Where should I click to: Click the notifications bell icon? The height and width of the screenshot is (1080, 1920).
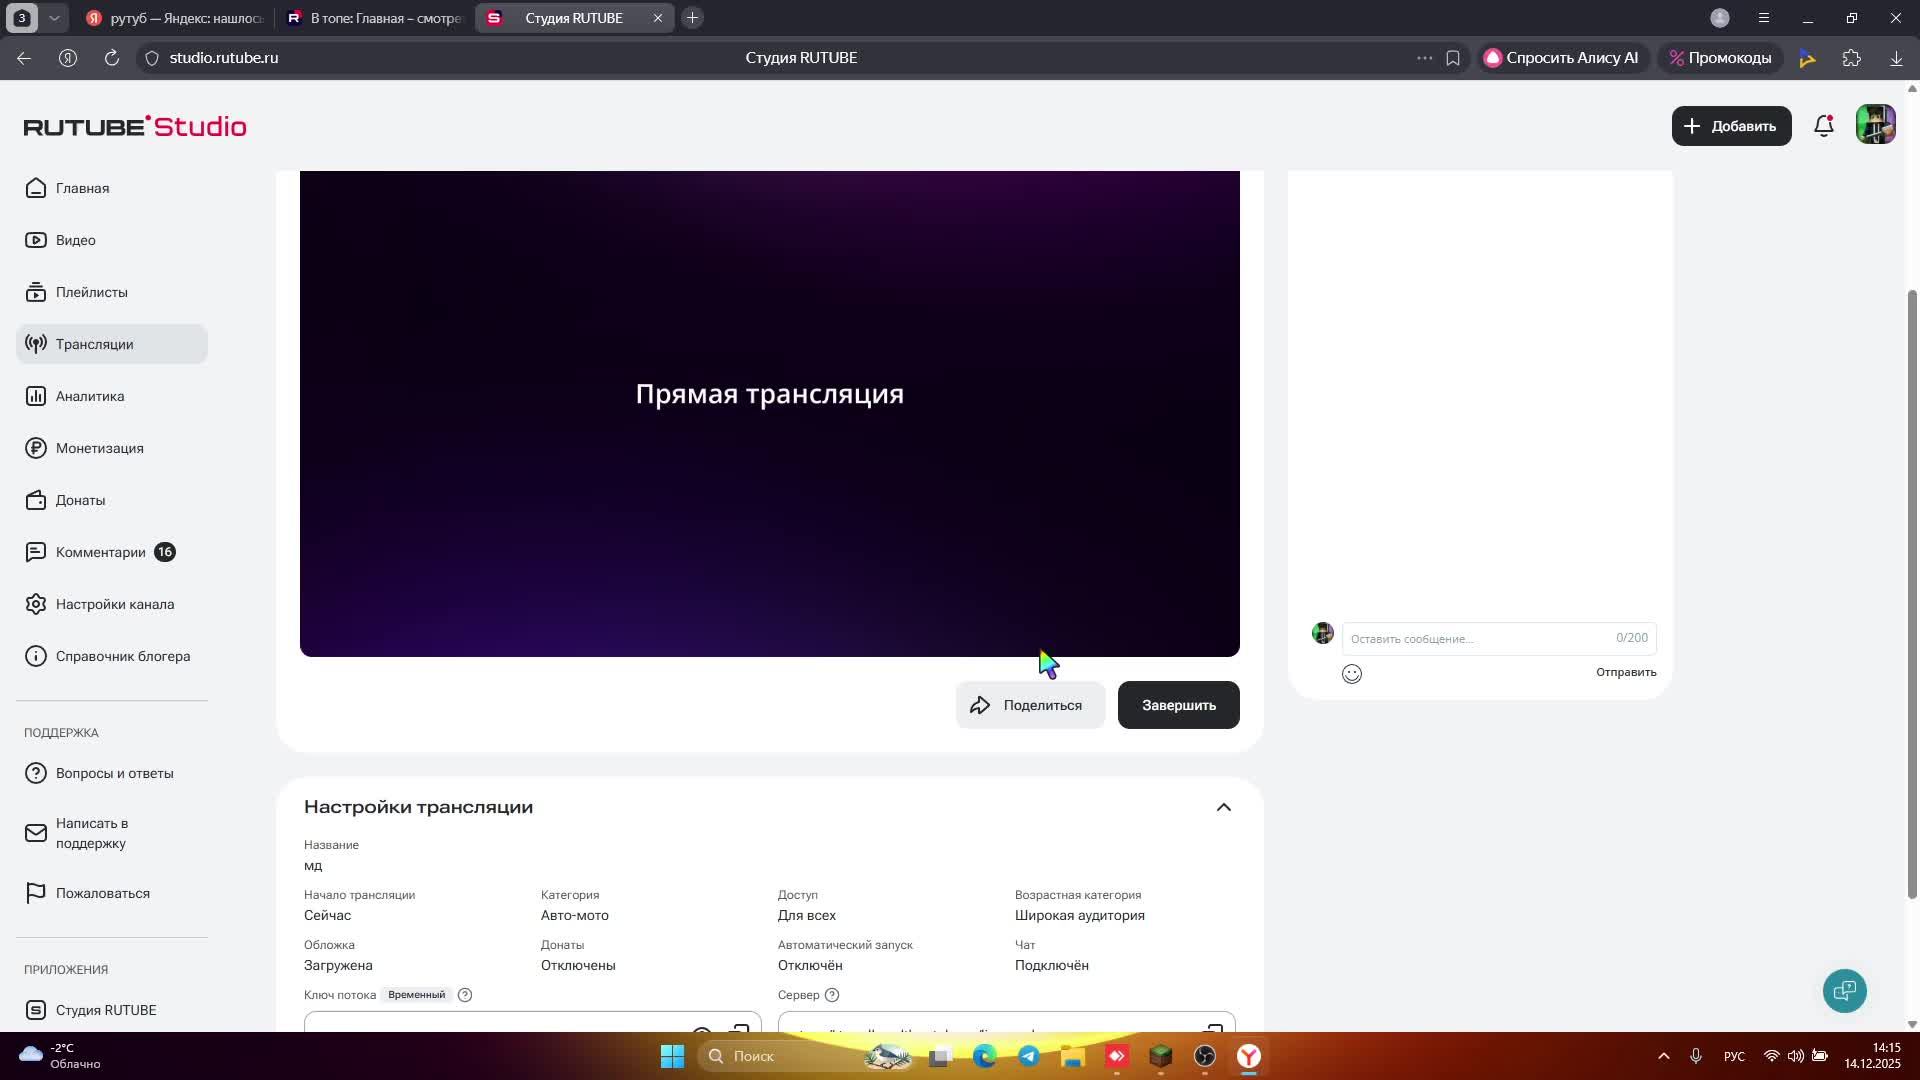pos(1823,126)
